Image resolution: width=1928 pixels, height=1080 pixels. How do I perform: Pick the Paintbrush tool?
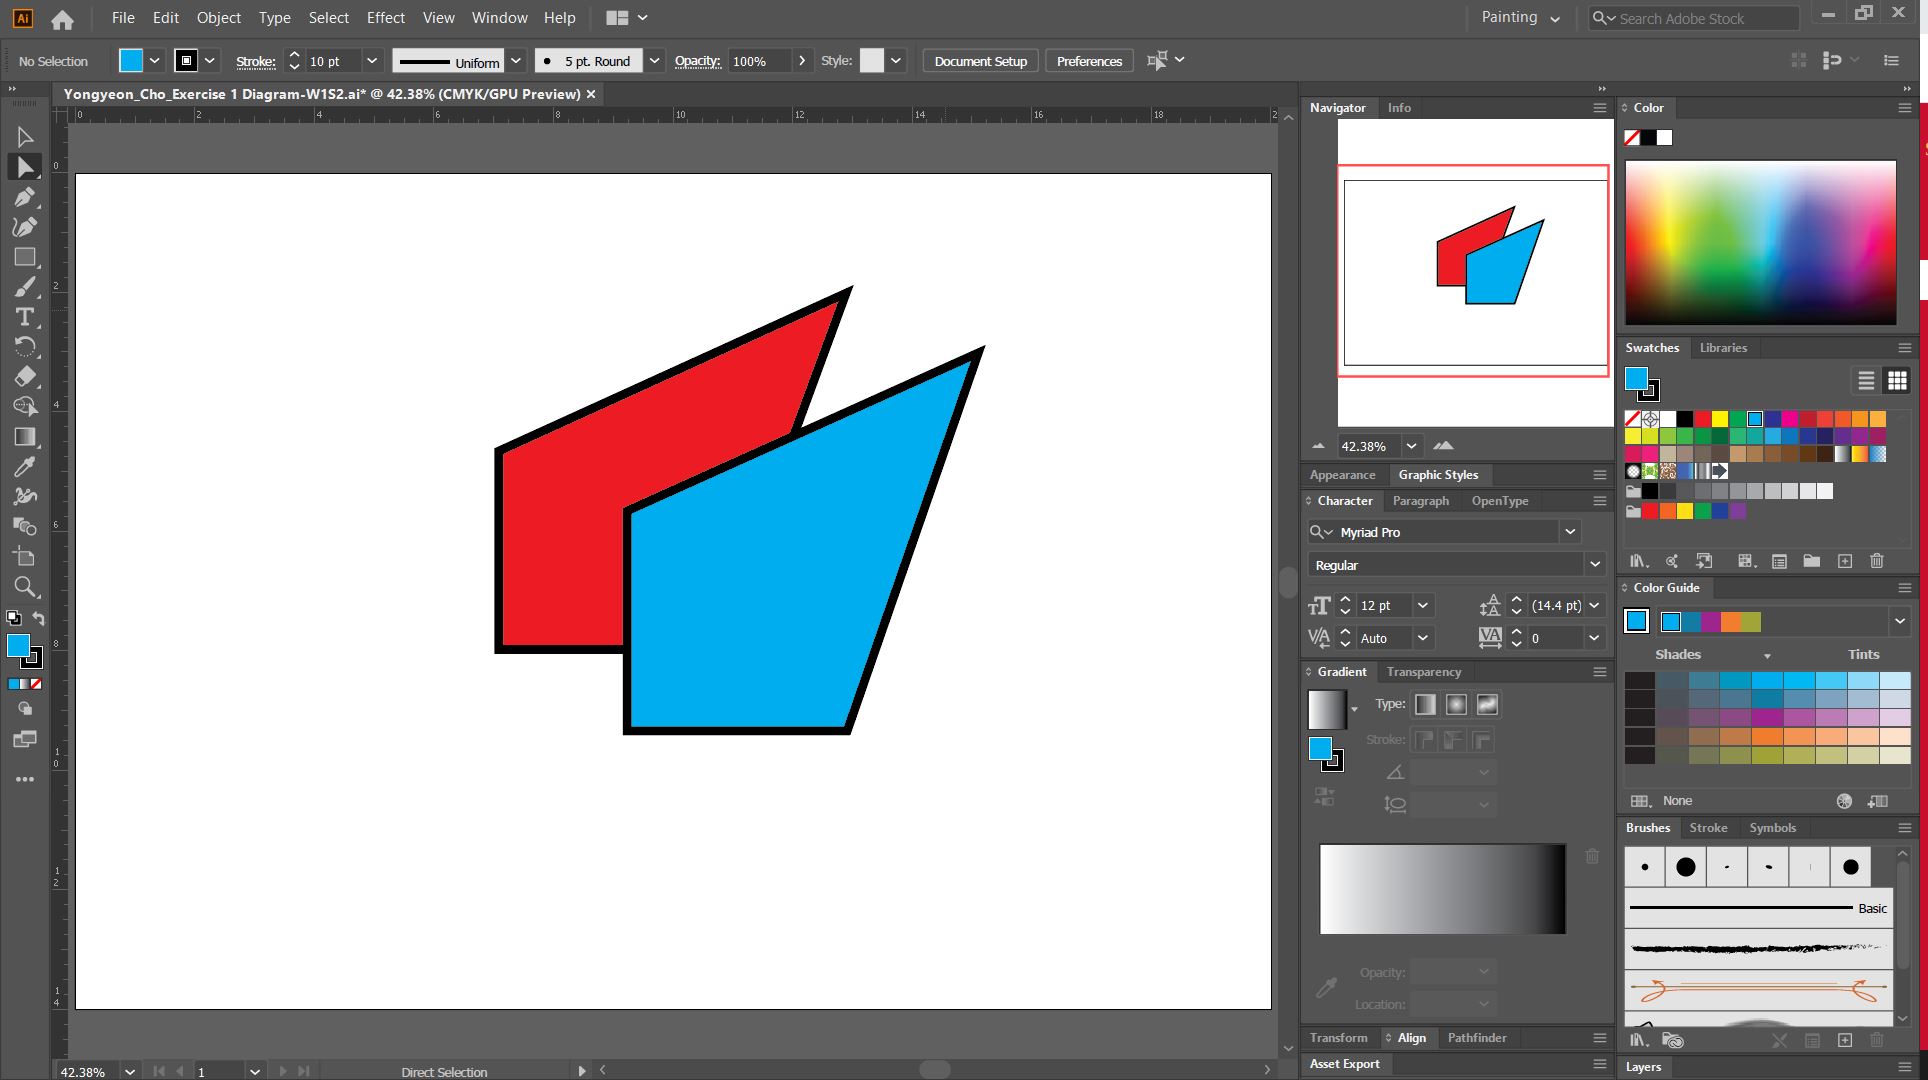click(x=25, y=287)
